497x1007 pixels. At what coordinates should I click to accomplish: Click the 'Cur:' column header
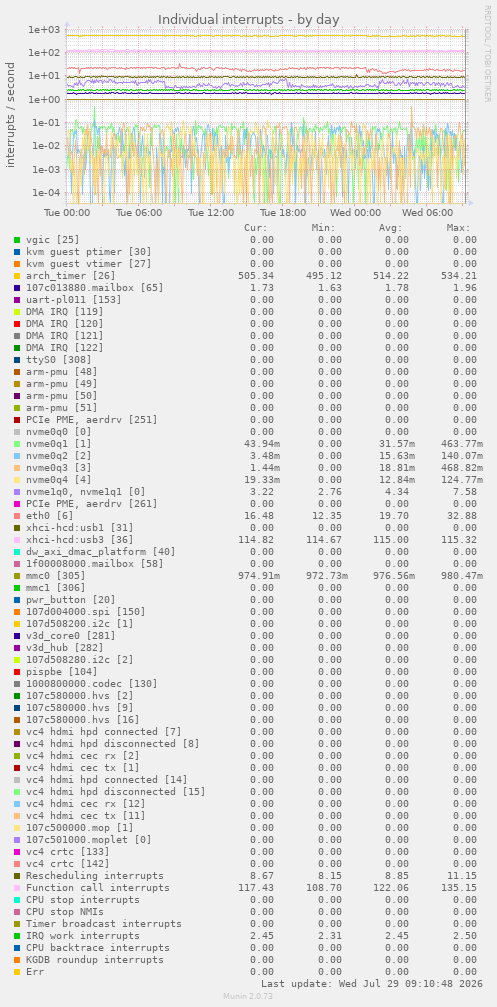tap(256, 227)
